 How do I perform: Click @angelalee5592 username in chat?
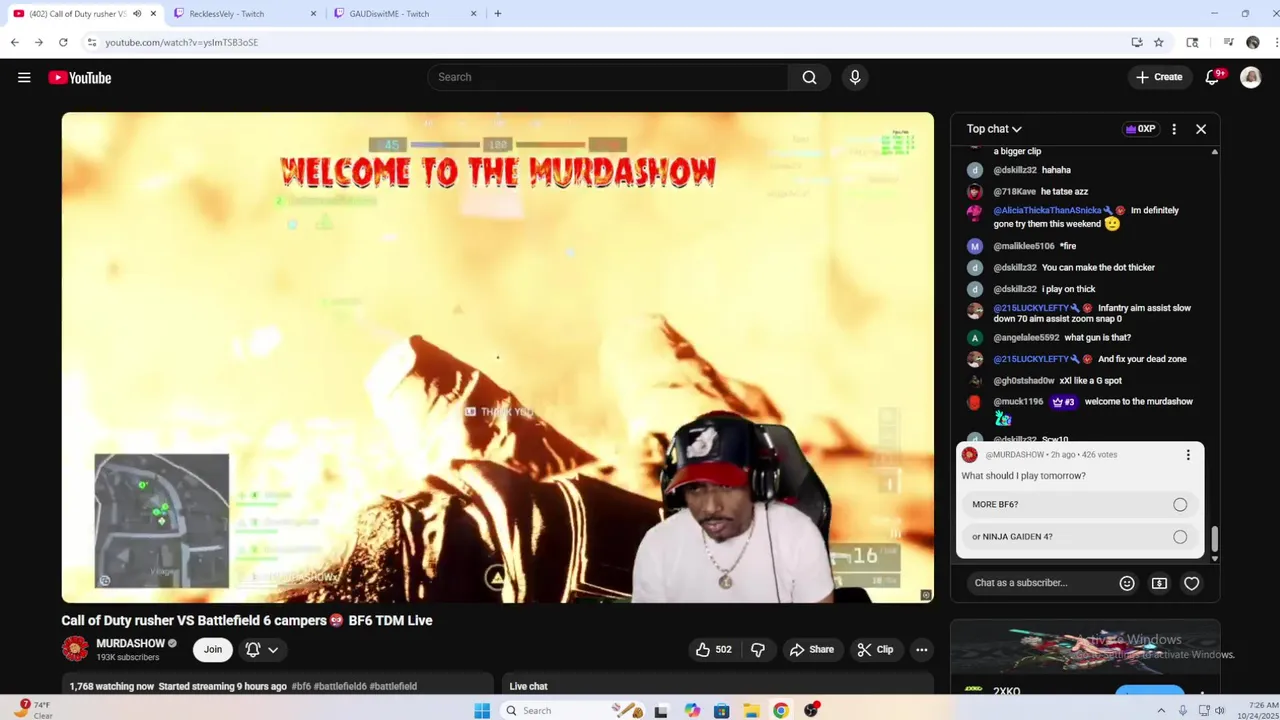[1026, 338]
